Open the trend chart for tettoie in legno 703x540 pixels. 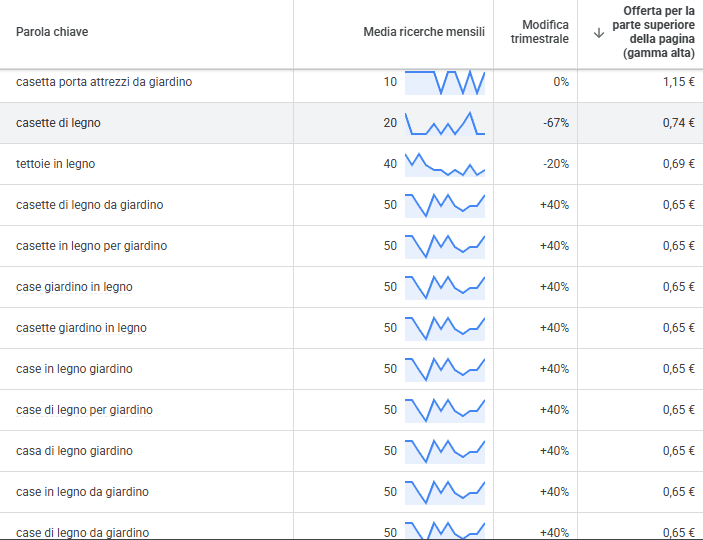445,164
